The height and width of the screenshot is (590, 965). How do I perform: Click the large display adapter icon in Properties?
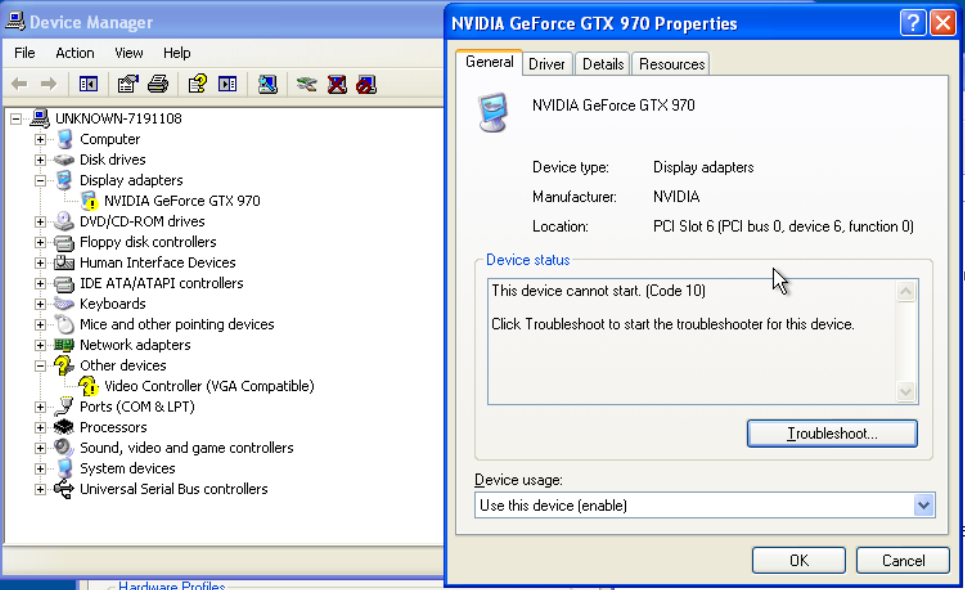point(494,113)
